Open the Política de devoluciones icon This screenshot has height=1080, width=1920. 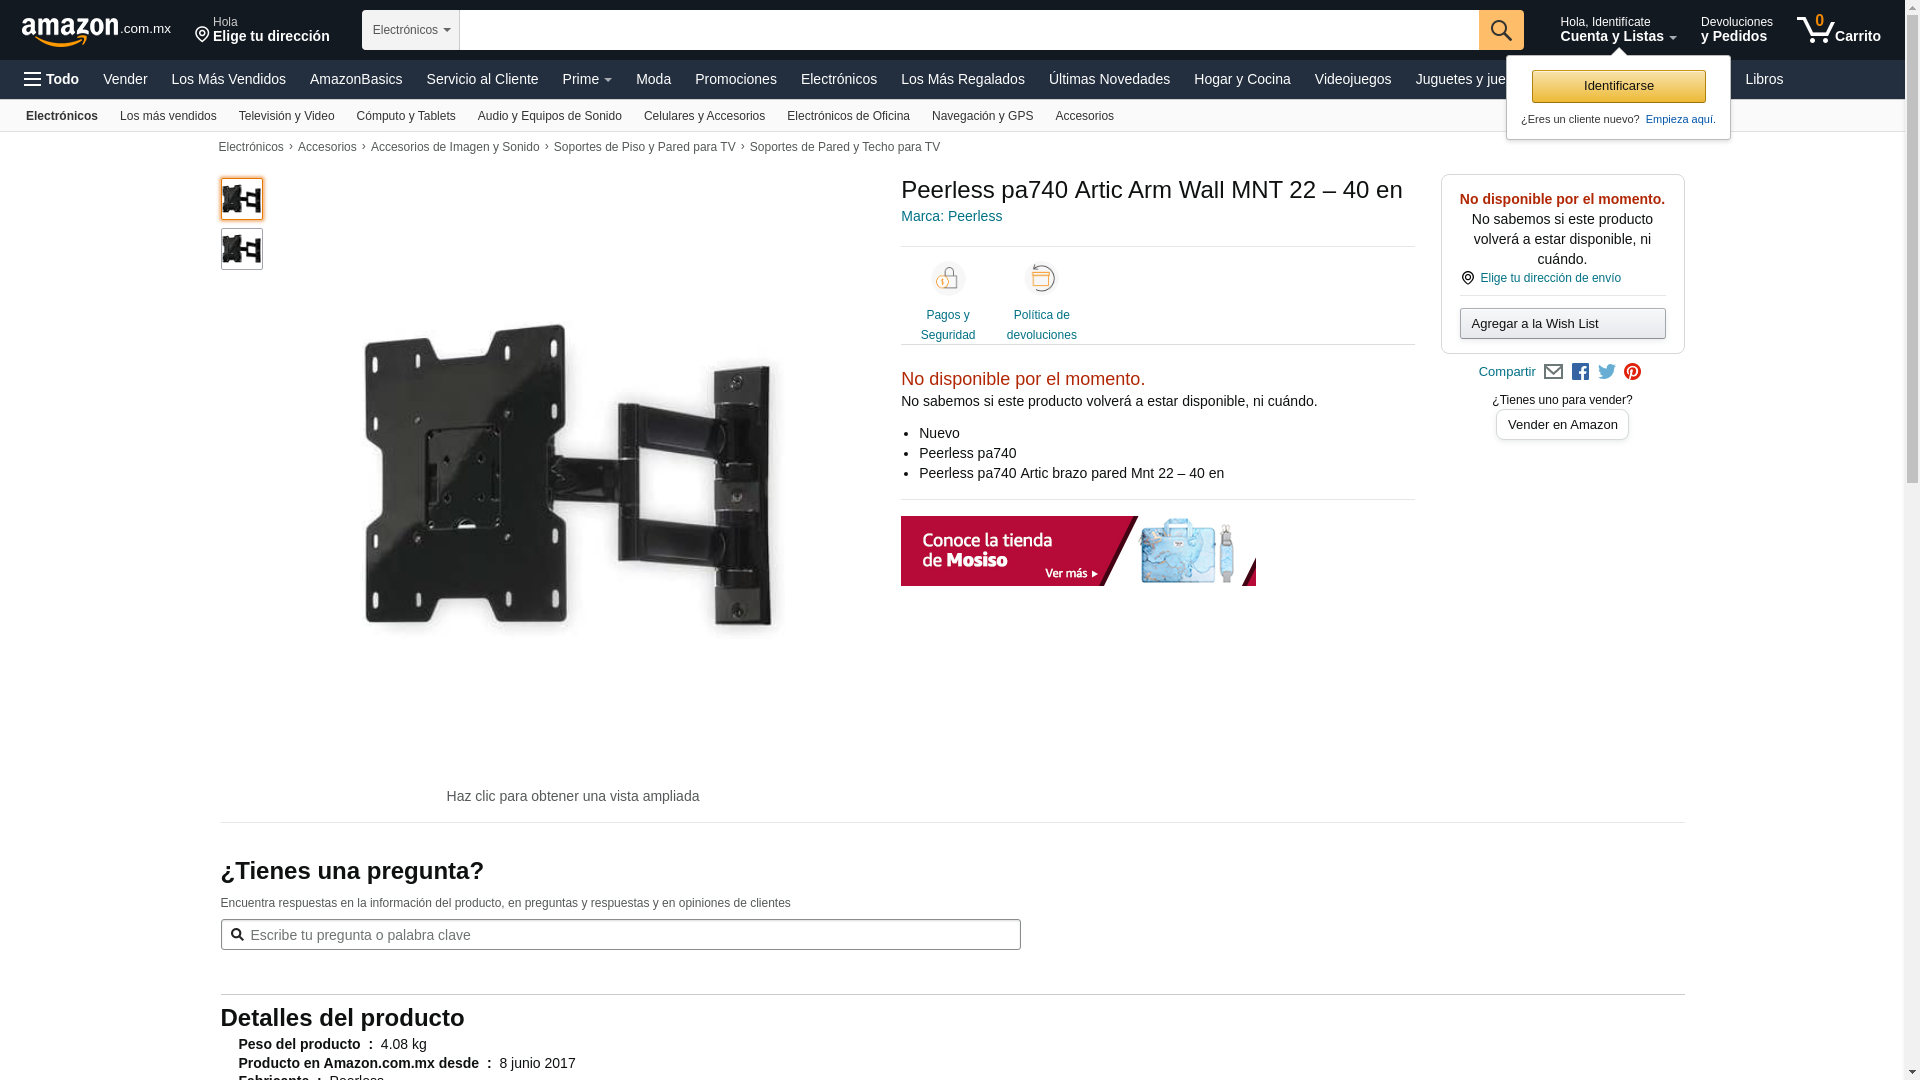[x=1042, y=278]
